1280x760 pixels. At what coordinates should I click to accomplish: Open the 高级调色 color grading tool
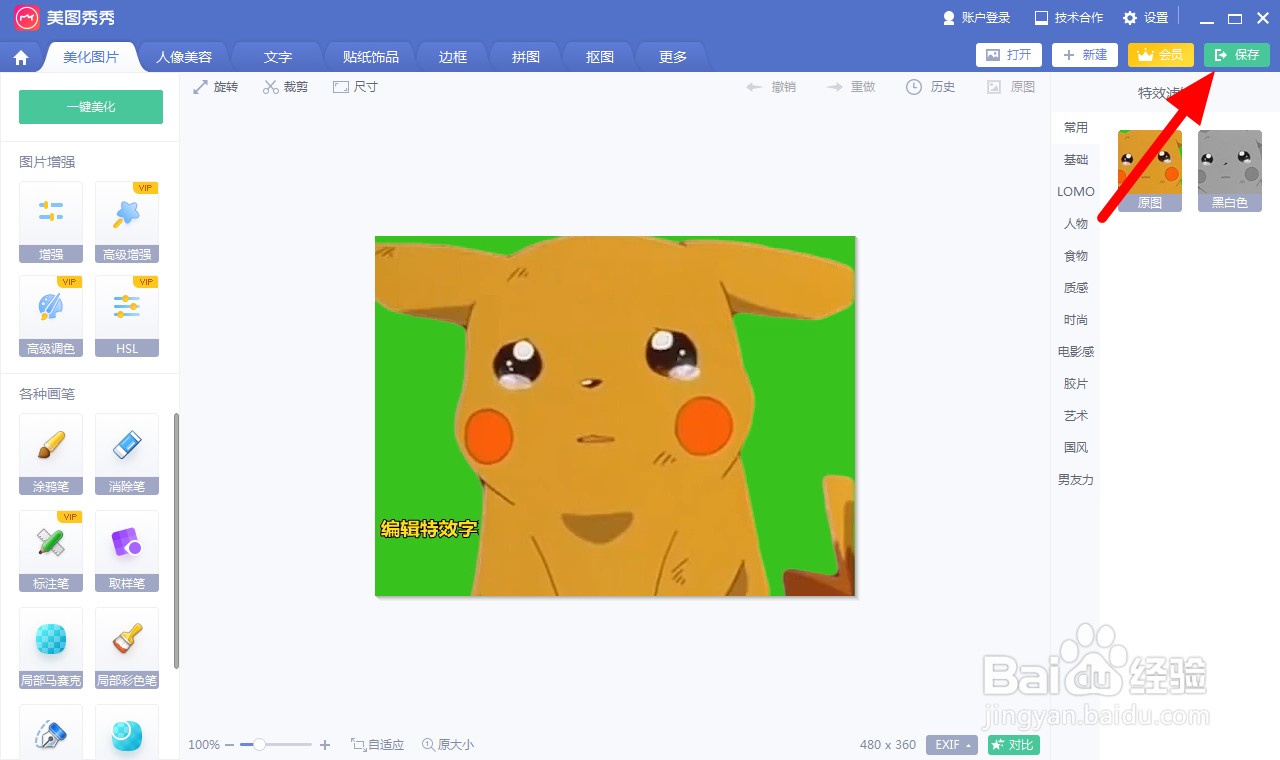click(x=51, y=316)
